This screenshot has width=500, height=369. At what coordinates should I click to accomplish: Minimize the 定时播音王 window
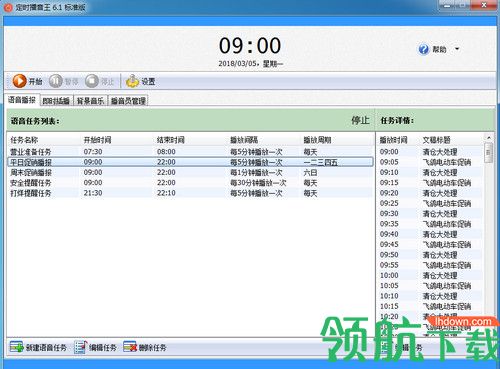point(448,5)
